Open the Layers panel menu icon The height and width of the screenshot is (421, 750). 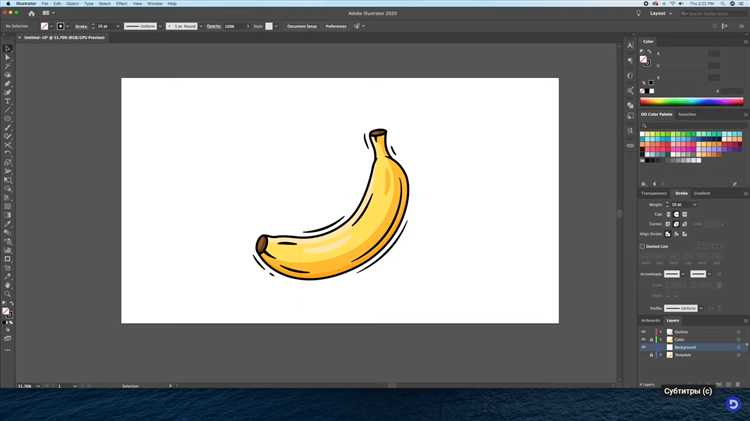[745, 321]
